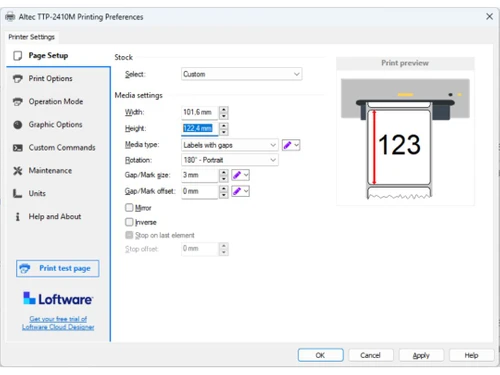This screenshot has width=500, height=375.
Task: Open the Rotation dropdown
Action: (230, 160)
